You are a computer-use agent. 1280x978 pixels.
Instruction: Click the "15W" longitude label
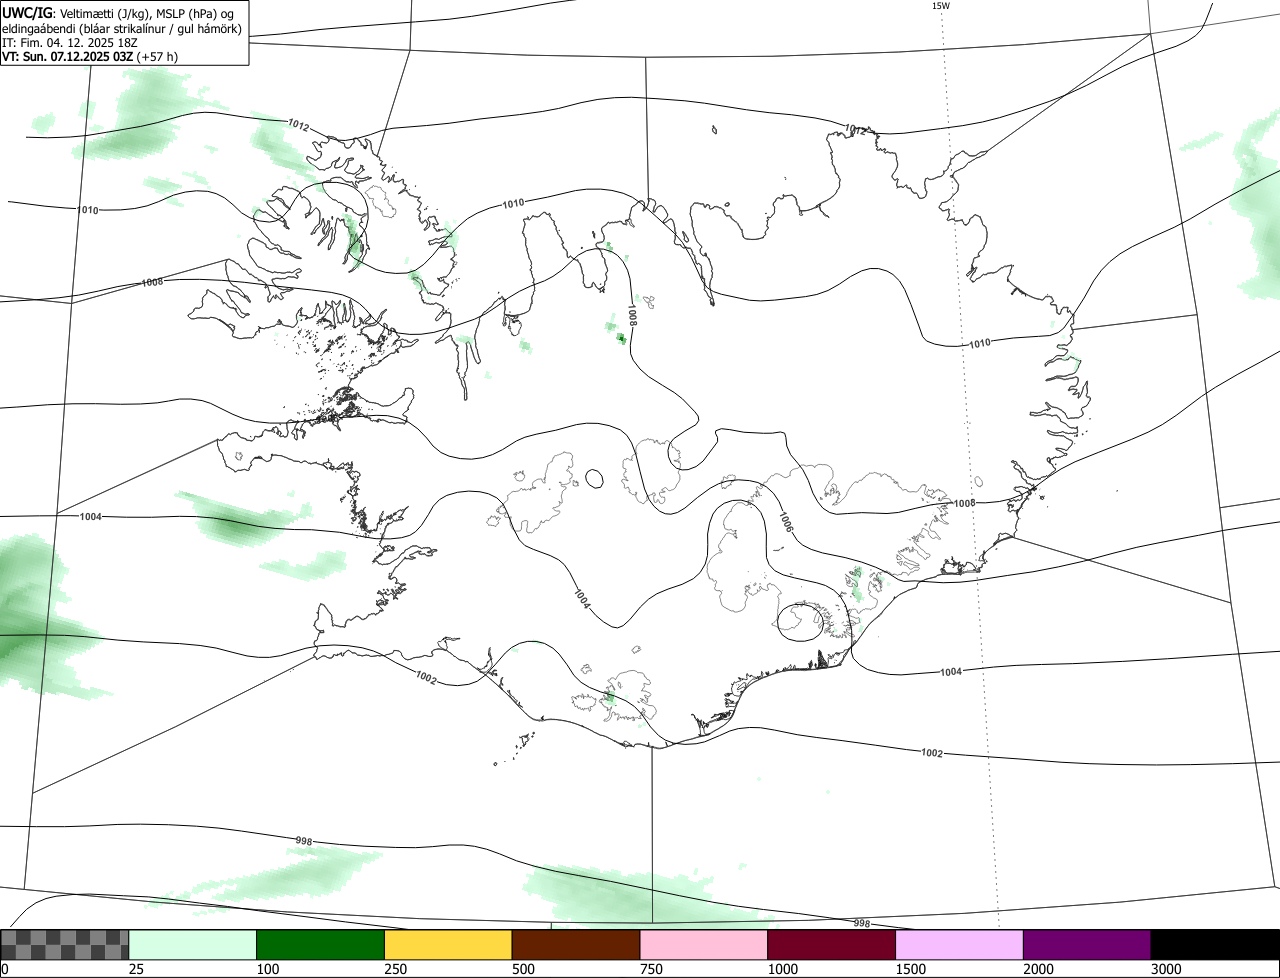click(x=940, y=6)
